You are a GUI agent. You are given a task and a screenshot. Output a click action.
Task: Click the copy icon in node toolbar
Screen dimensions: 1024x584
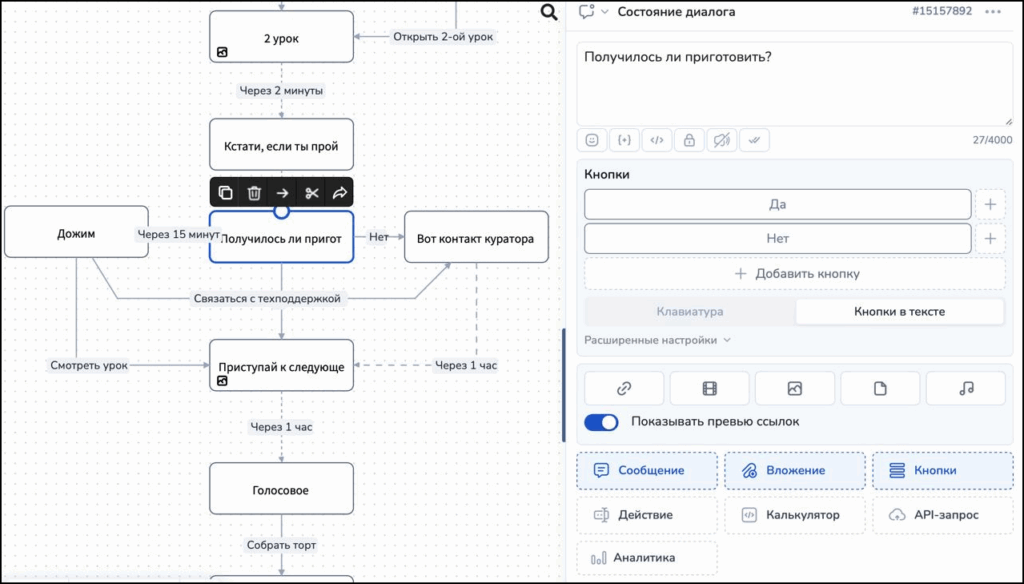[226, 193]
